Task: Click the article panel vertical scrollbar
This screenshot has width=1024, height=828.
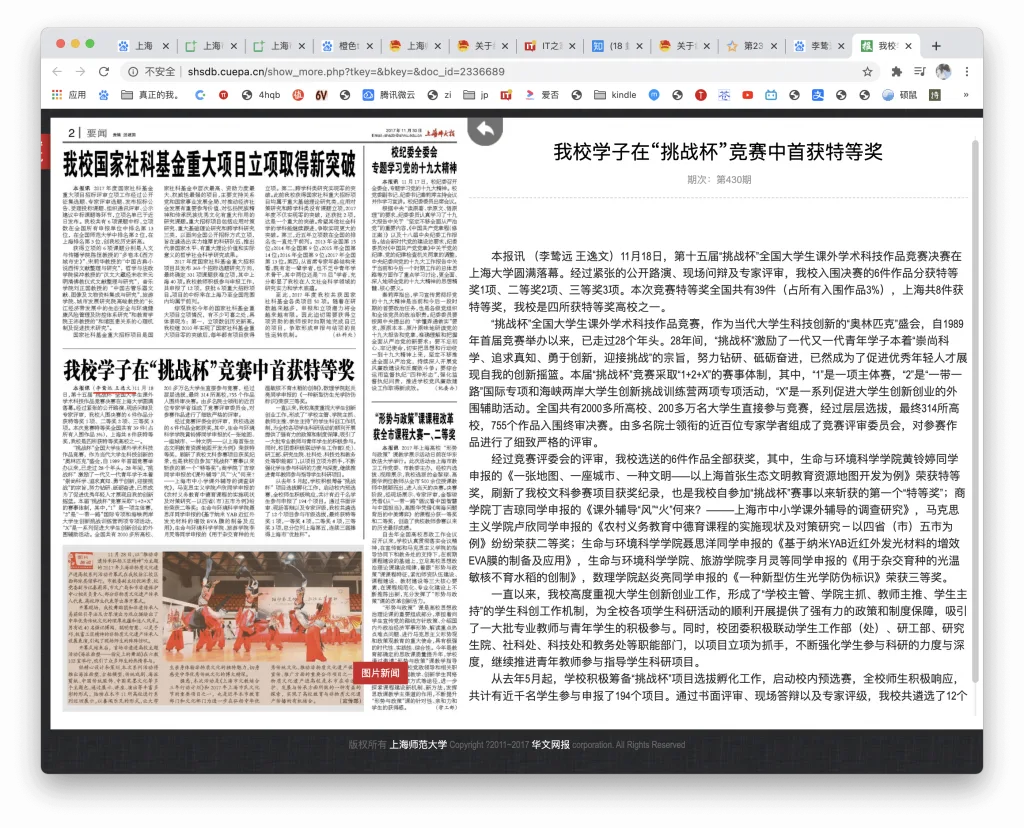Action: [975, 411]
